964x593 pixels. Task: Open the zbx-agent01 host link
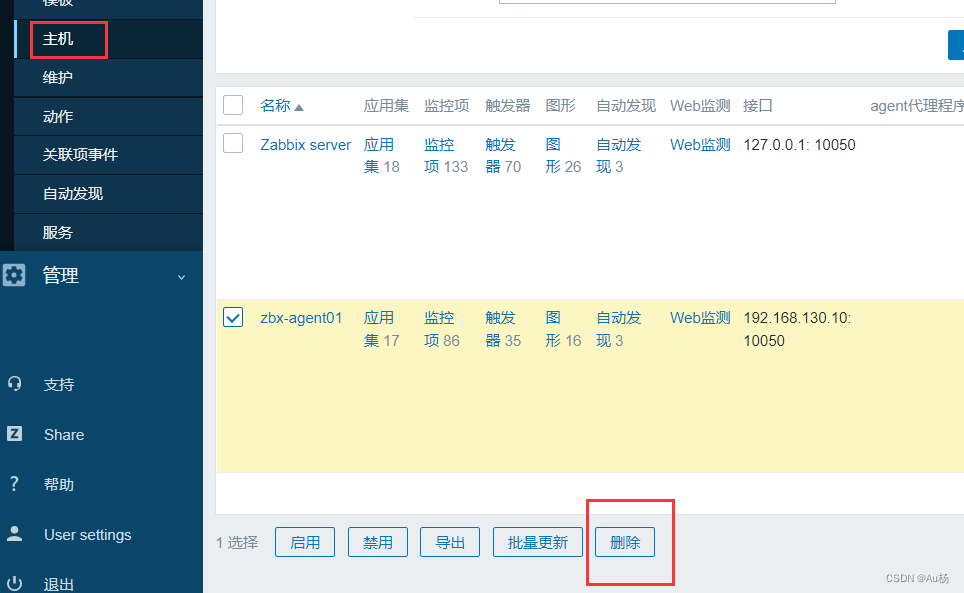(301, 318)
